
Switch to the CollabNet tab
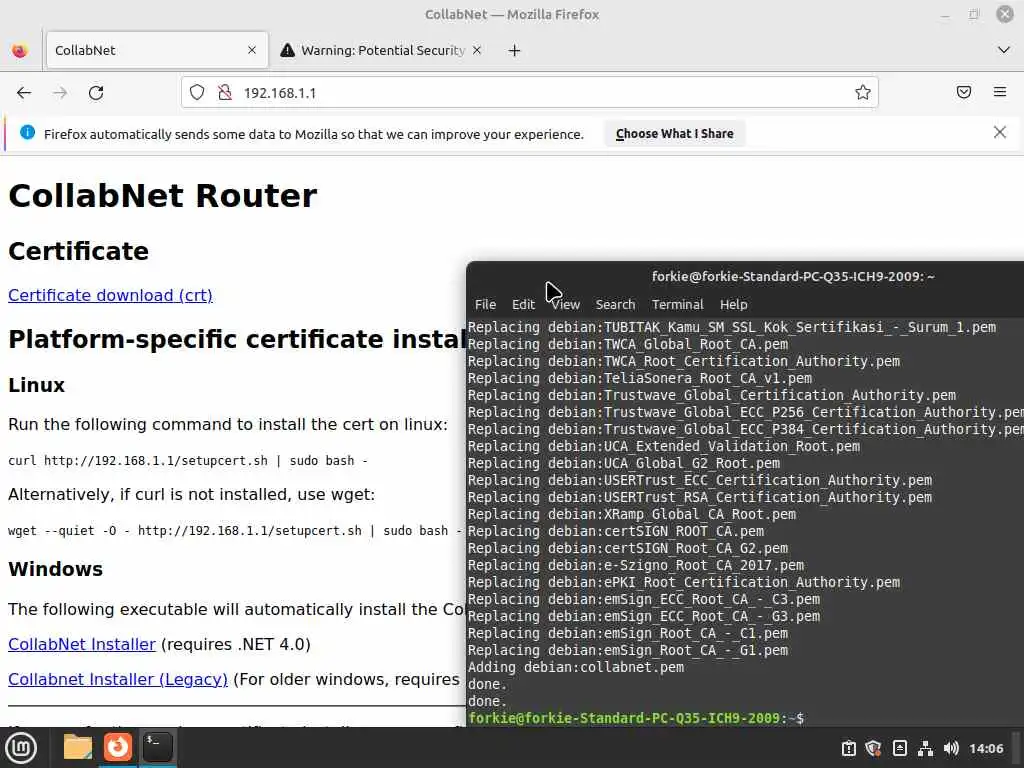click(x=157, y=50)
